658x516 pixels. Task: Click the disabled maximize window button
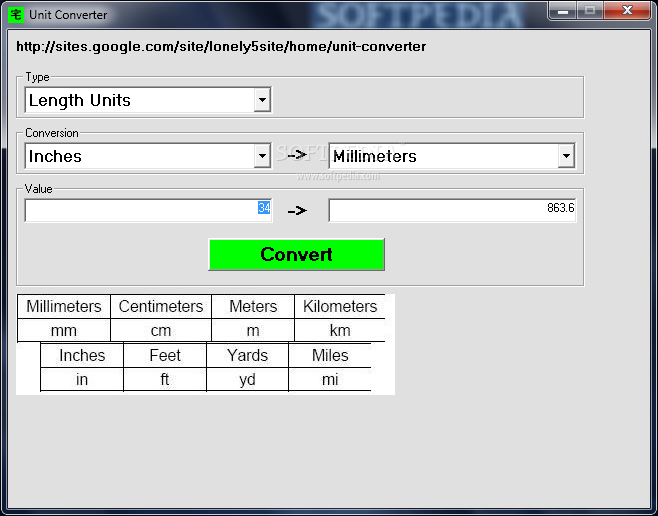click(x=590, y=10)
